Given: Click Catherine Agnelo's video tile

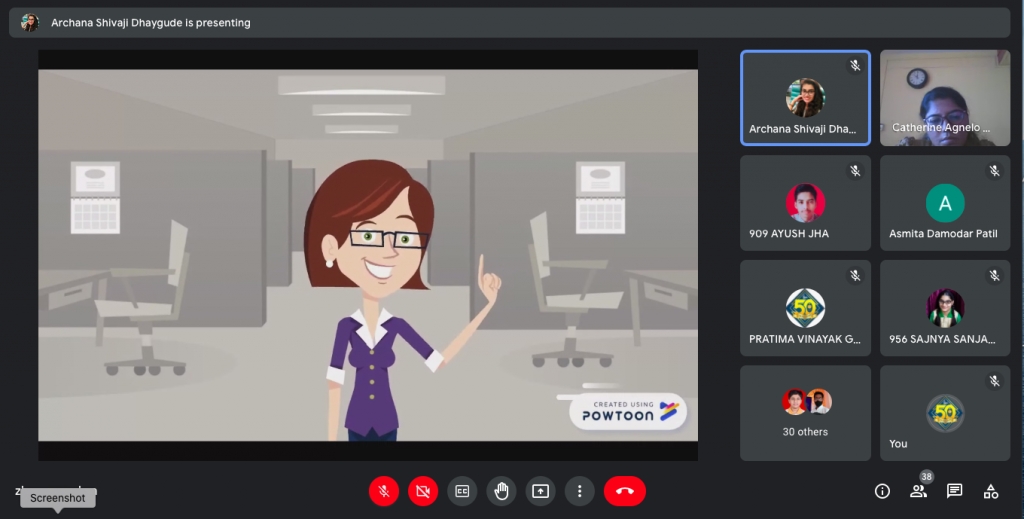Looking at the screenshot, I should [x=945, y=98].
